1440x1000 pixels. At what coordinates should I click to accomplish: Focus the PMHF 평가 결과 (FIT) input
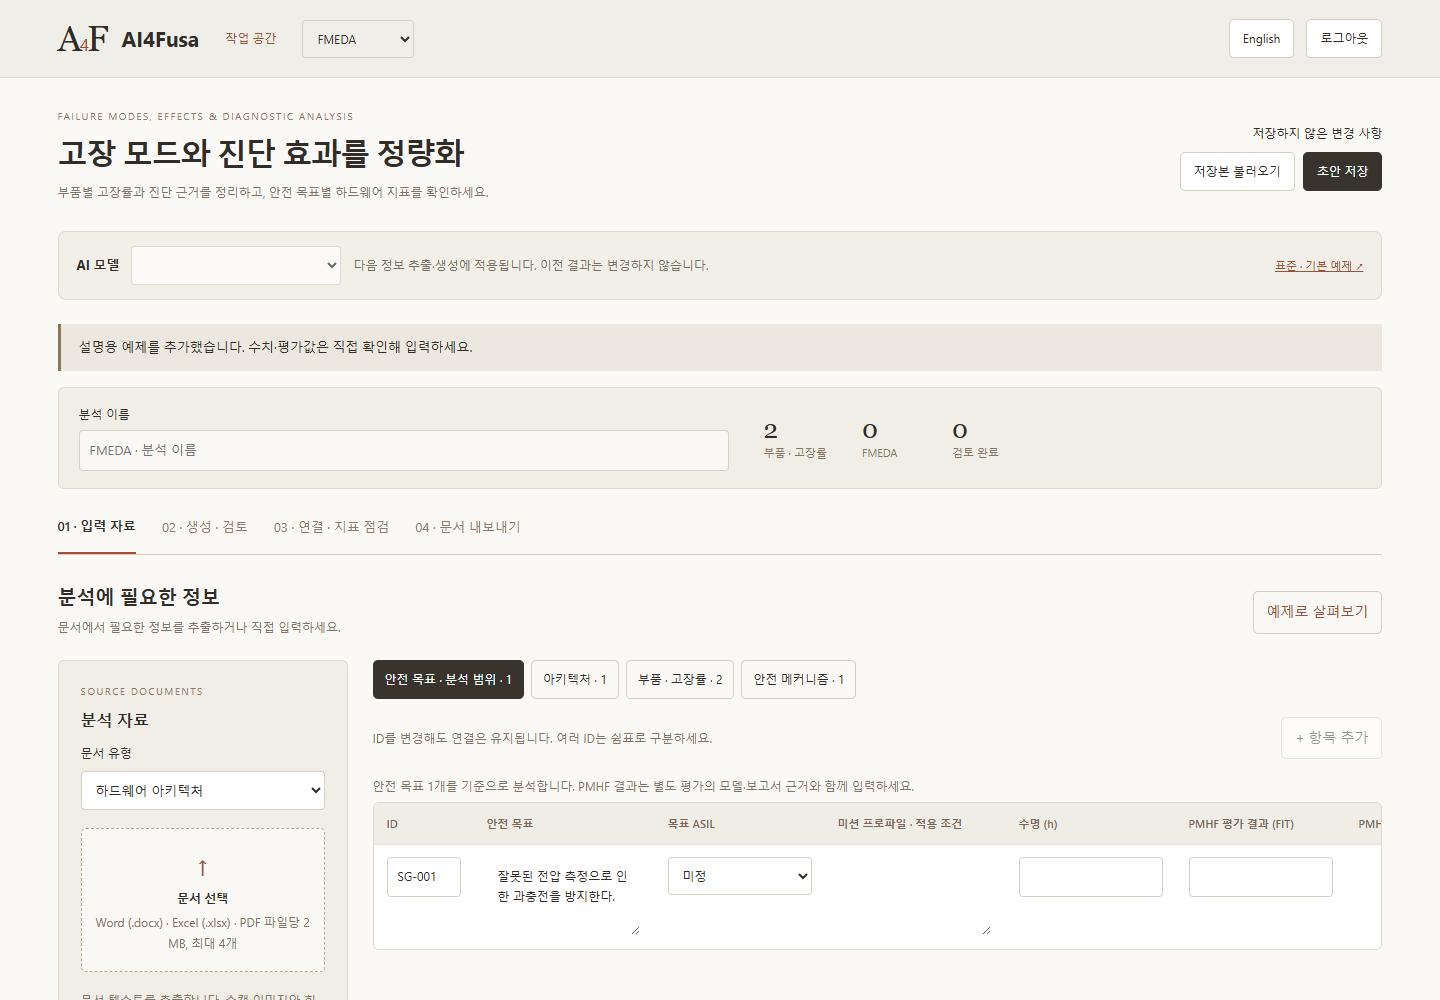[1261, 877]
